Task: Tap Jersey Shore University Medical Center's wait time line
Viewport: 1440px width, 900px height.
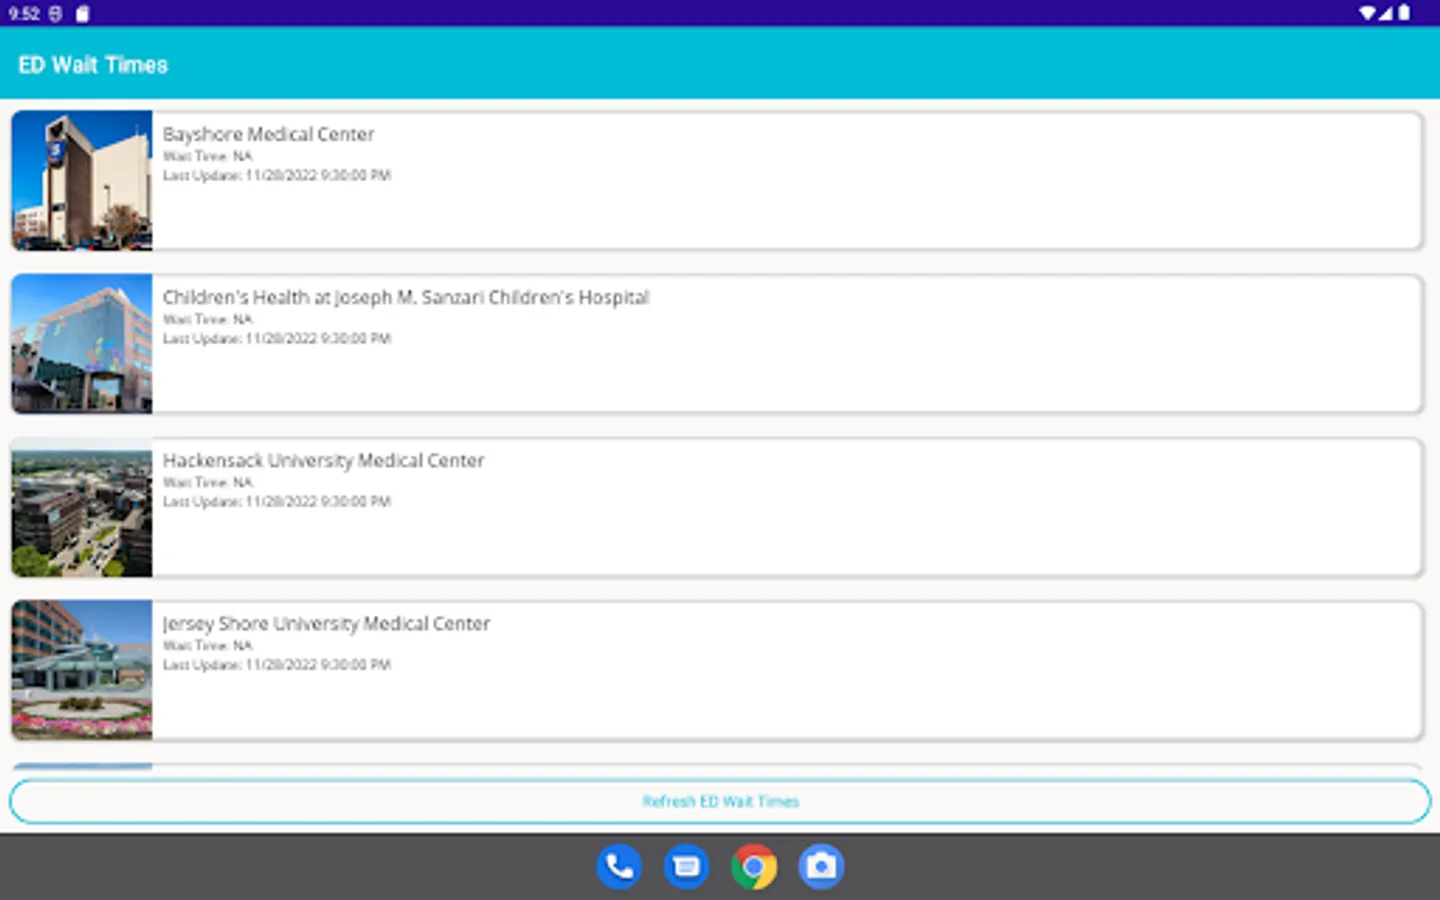Action: [x=208, y=646]
